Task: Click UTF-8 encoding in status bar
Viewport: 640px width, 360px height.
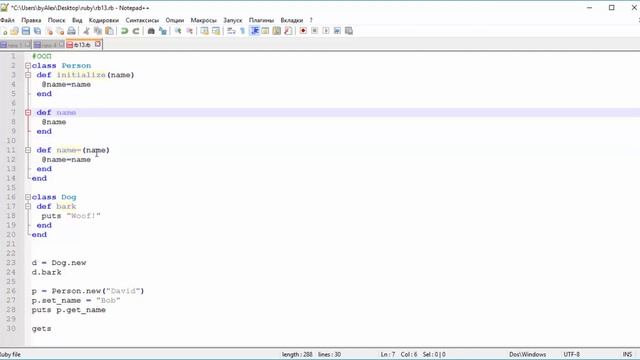Action: point(571,354)
